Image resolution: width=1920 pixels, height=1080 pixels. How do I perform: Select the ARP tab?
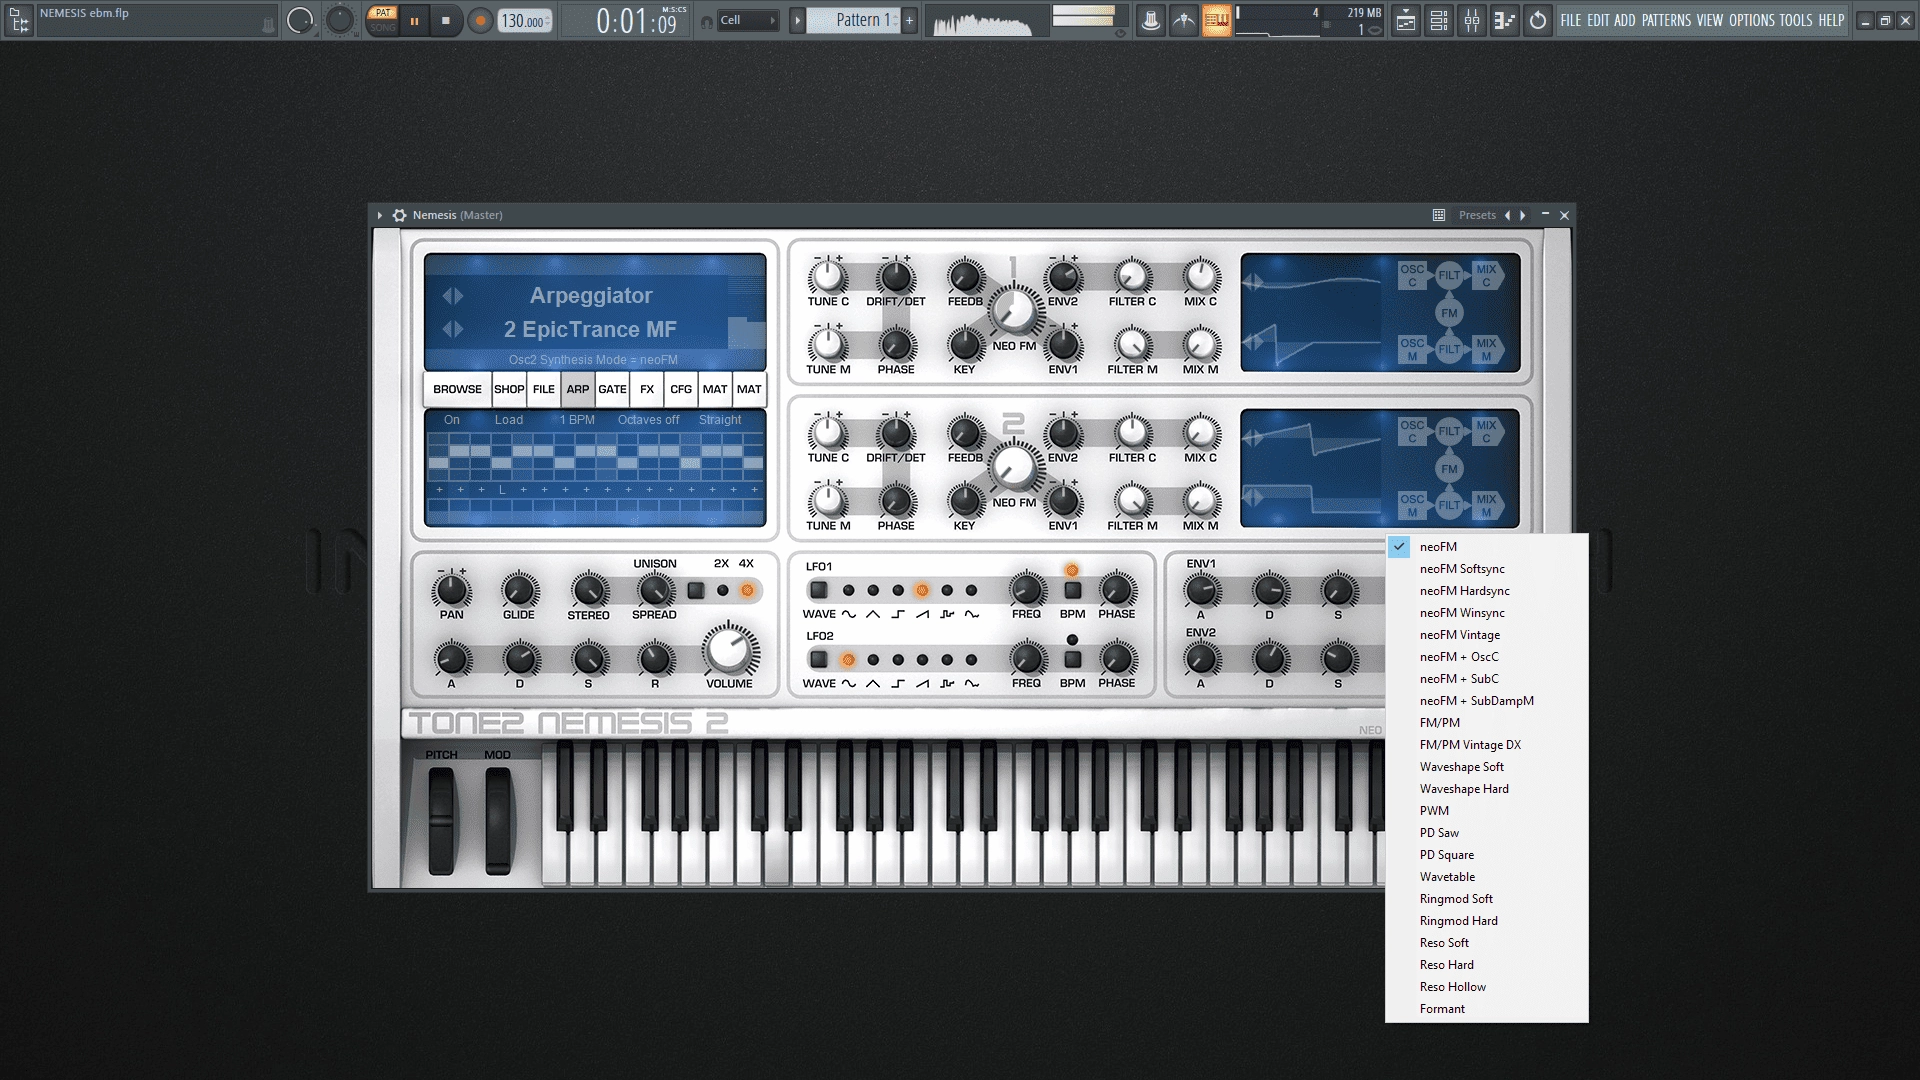[x=578, y=389]
